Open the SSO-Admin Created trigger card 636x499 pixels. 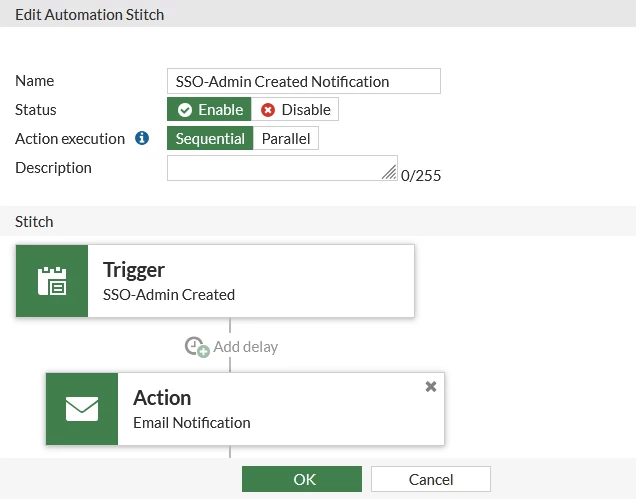215,281
